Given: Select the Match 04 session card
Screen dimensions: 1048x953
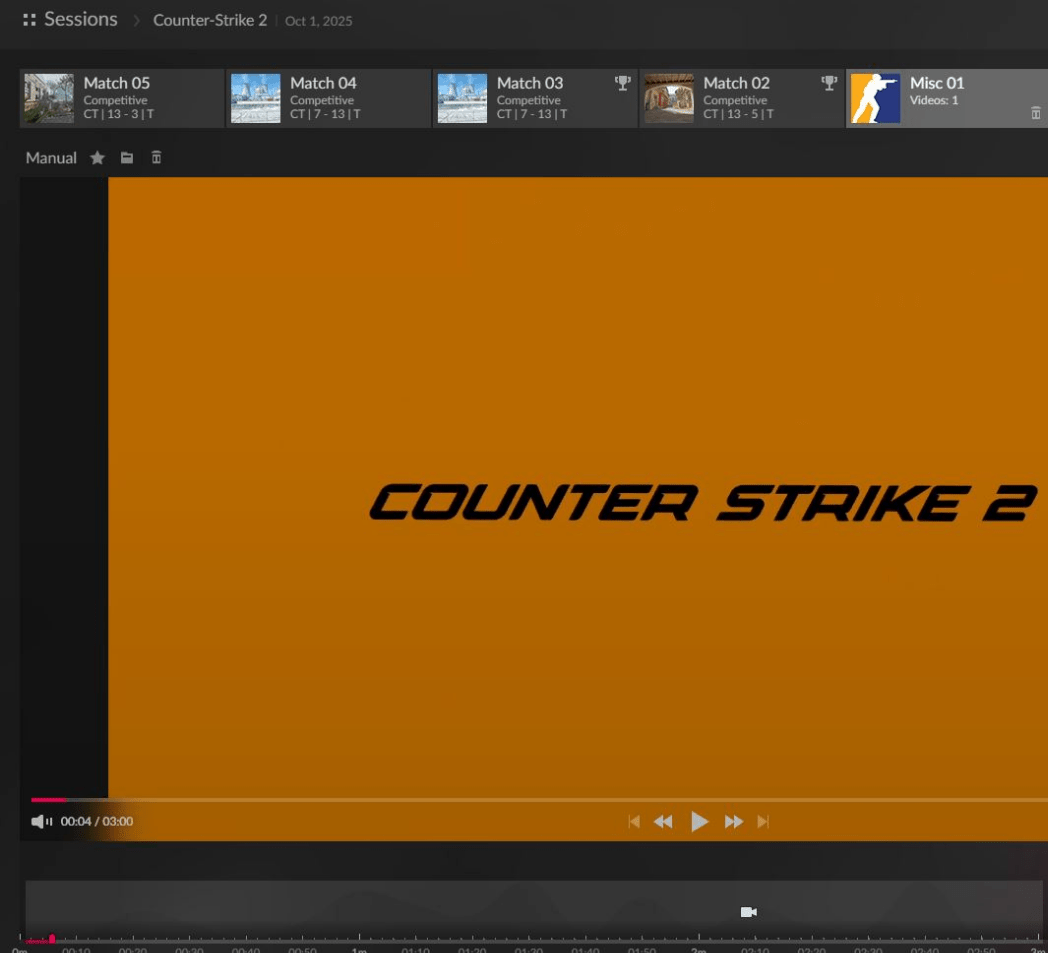Looking at the screenshot, I should coord(328,98).
